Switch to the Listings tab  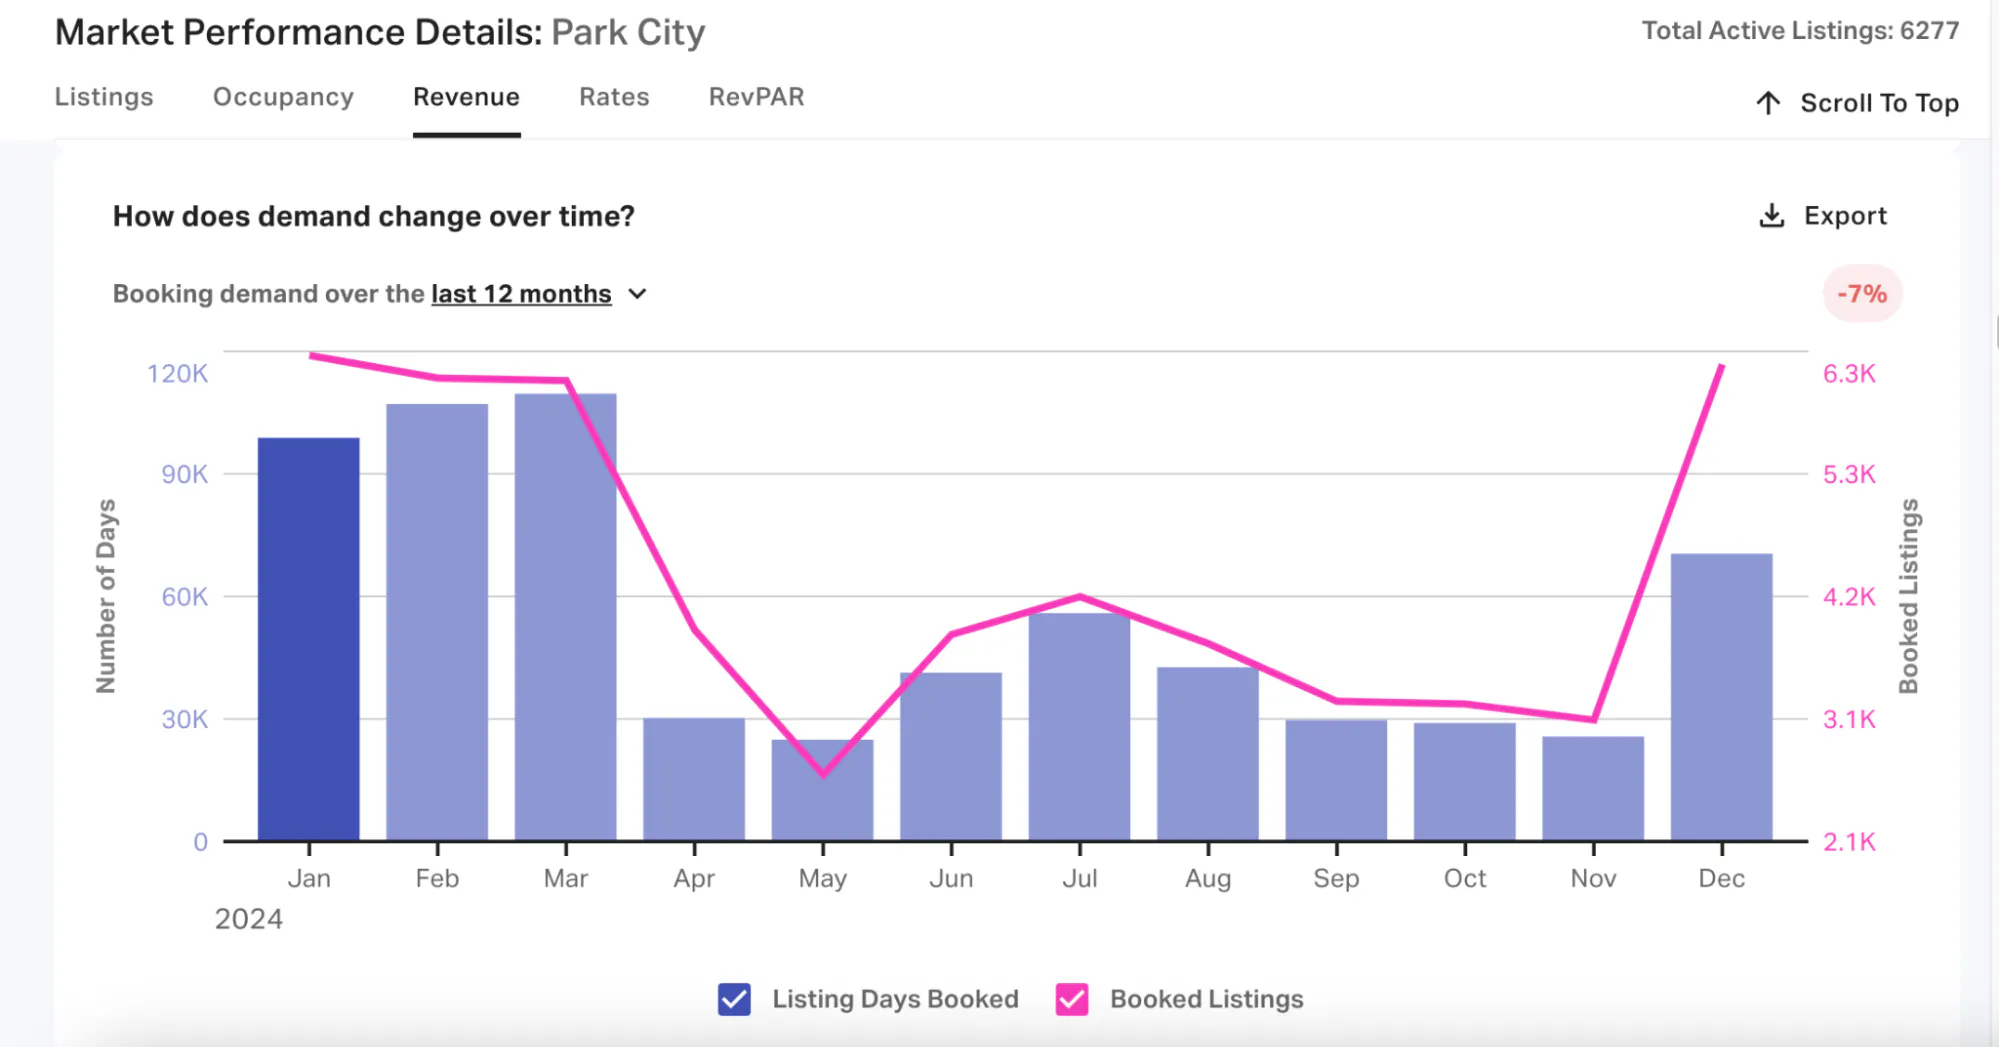[104, 97]
